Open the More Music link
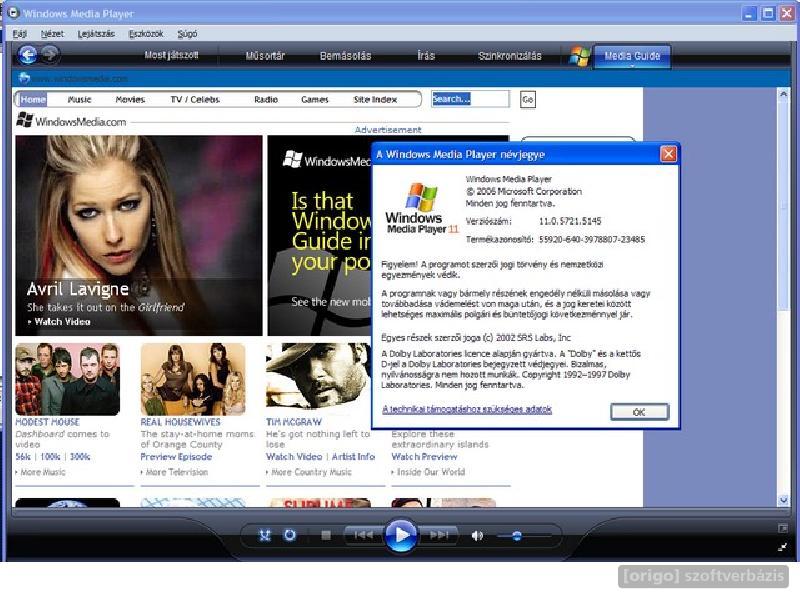The width and height of the screenshot is (800, 600). click(x=42, y=472)
